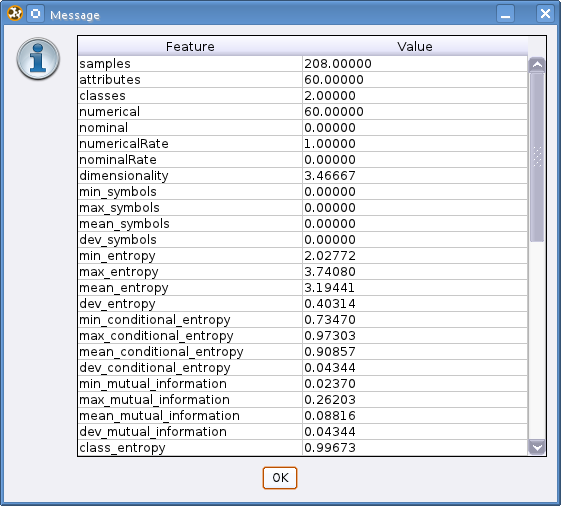Click the class_entropy row
Screen dimensions: 561x506
[x=303, y=448]
